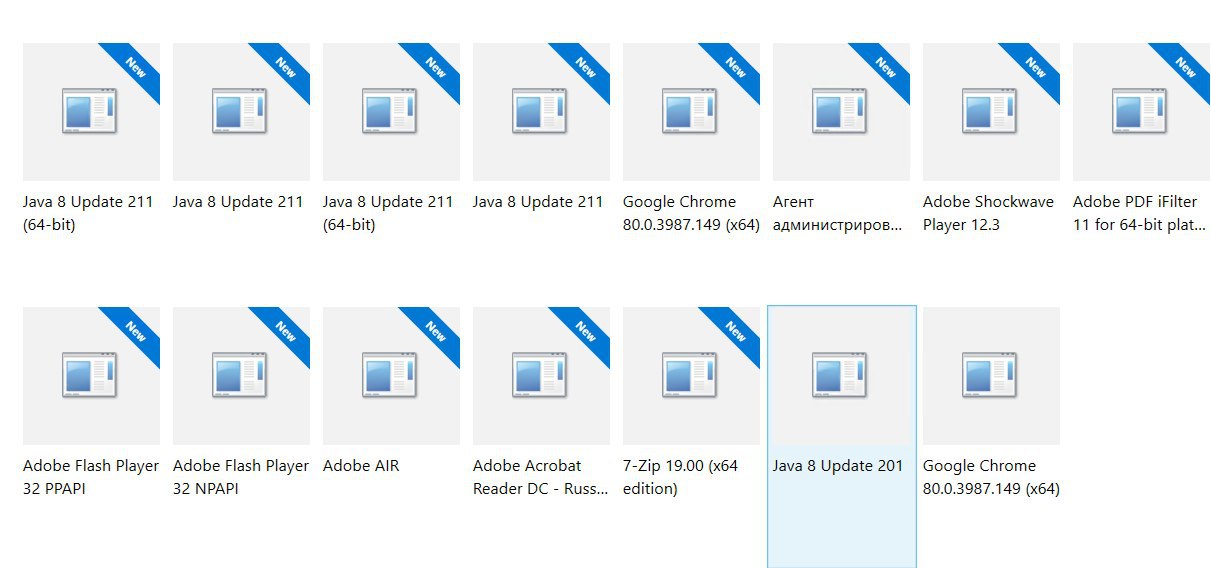Open Google Chrome icon marked with New ribbon
1211x568 pixels.
(x=691, y=112)
